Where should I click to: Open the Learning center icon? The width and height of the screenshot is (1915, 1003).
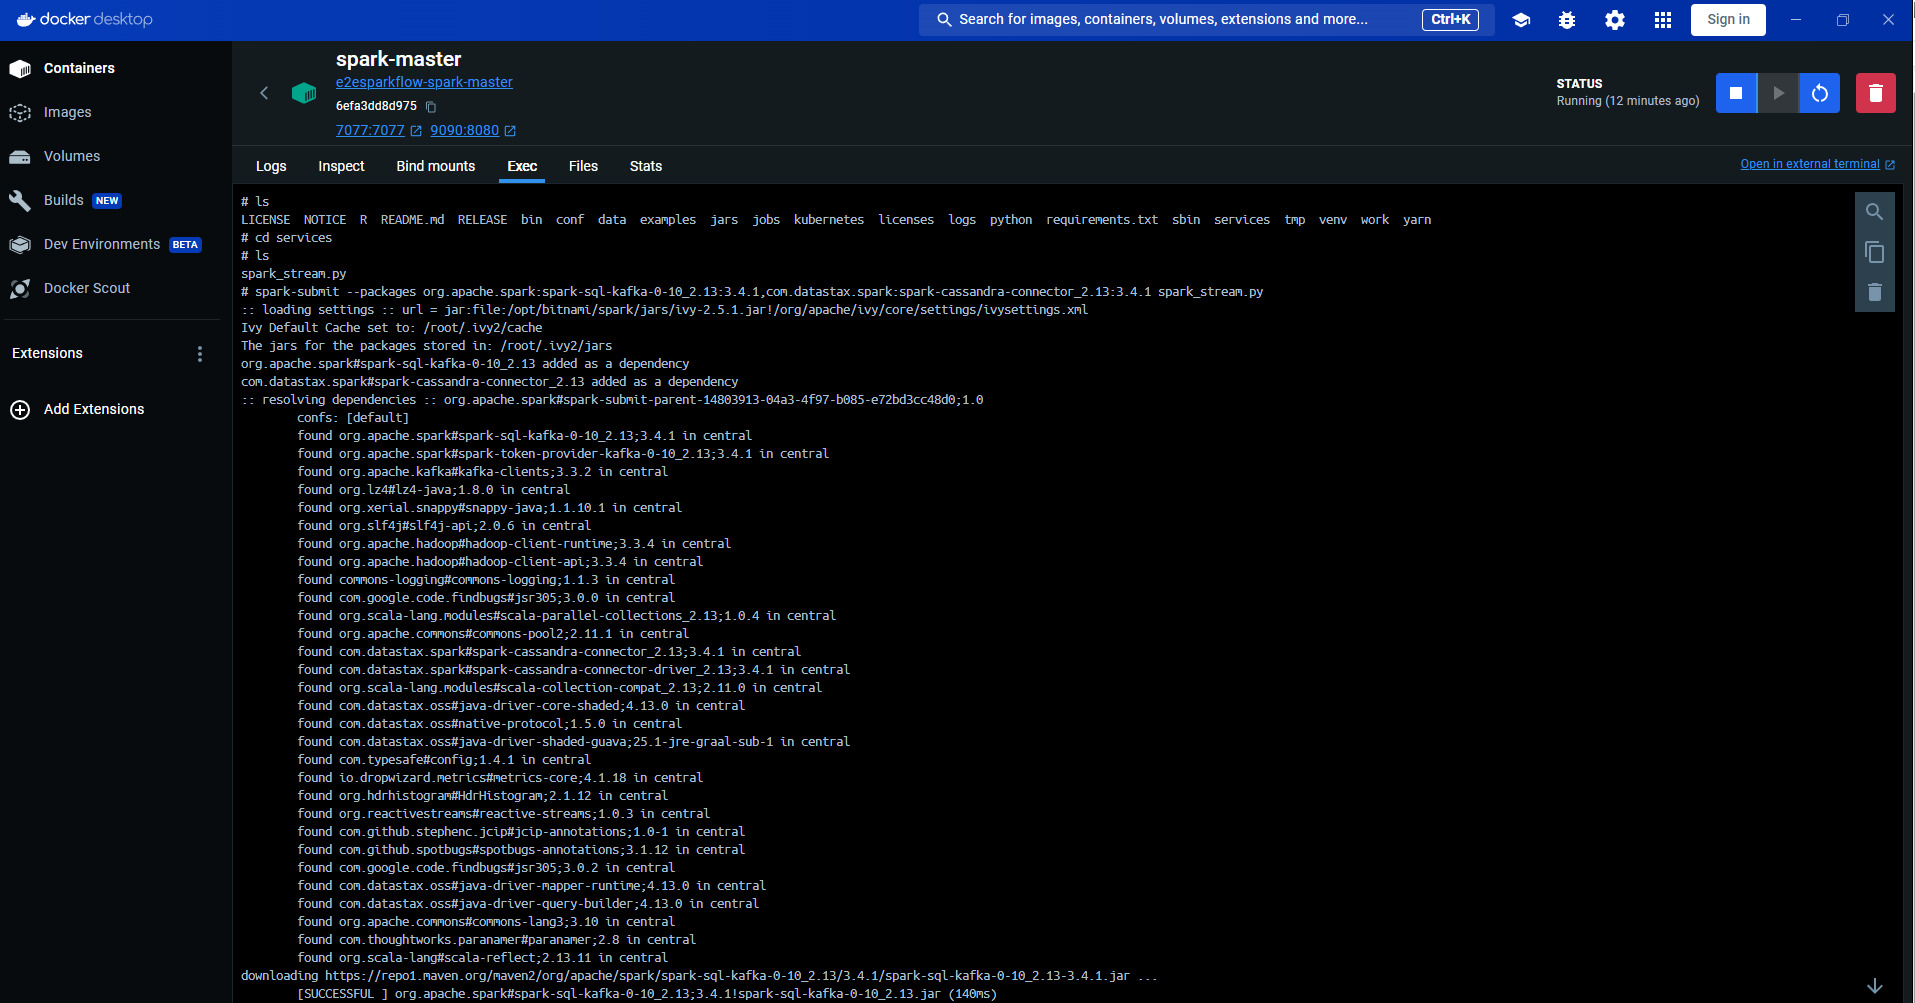coord(1521,19)
